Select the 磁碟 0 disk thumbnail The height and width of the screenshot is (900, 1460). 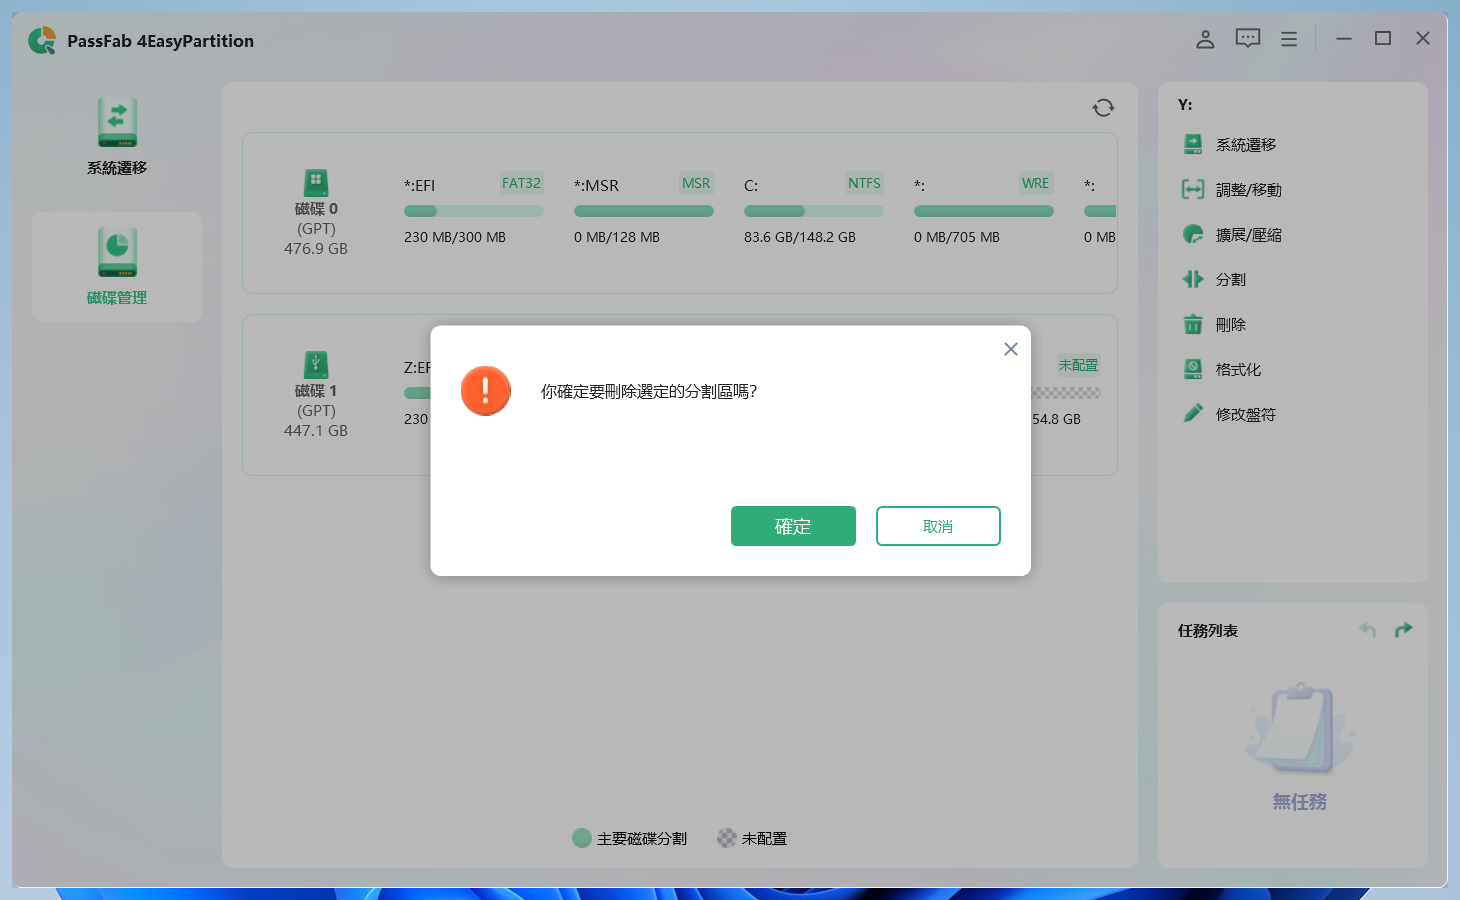(x=316, y=185)
